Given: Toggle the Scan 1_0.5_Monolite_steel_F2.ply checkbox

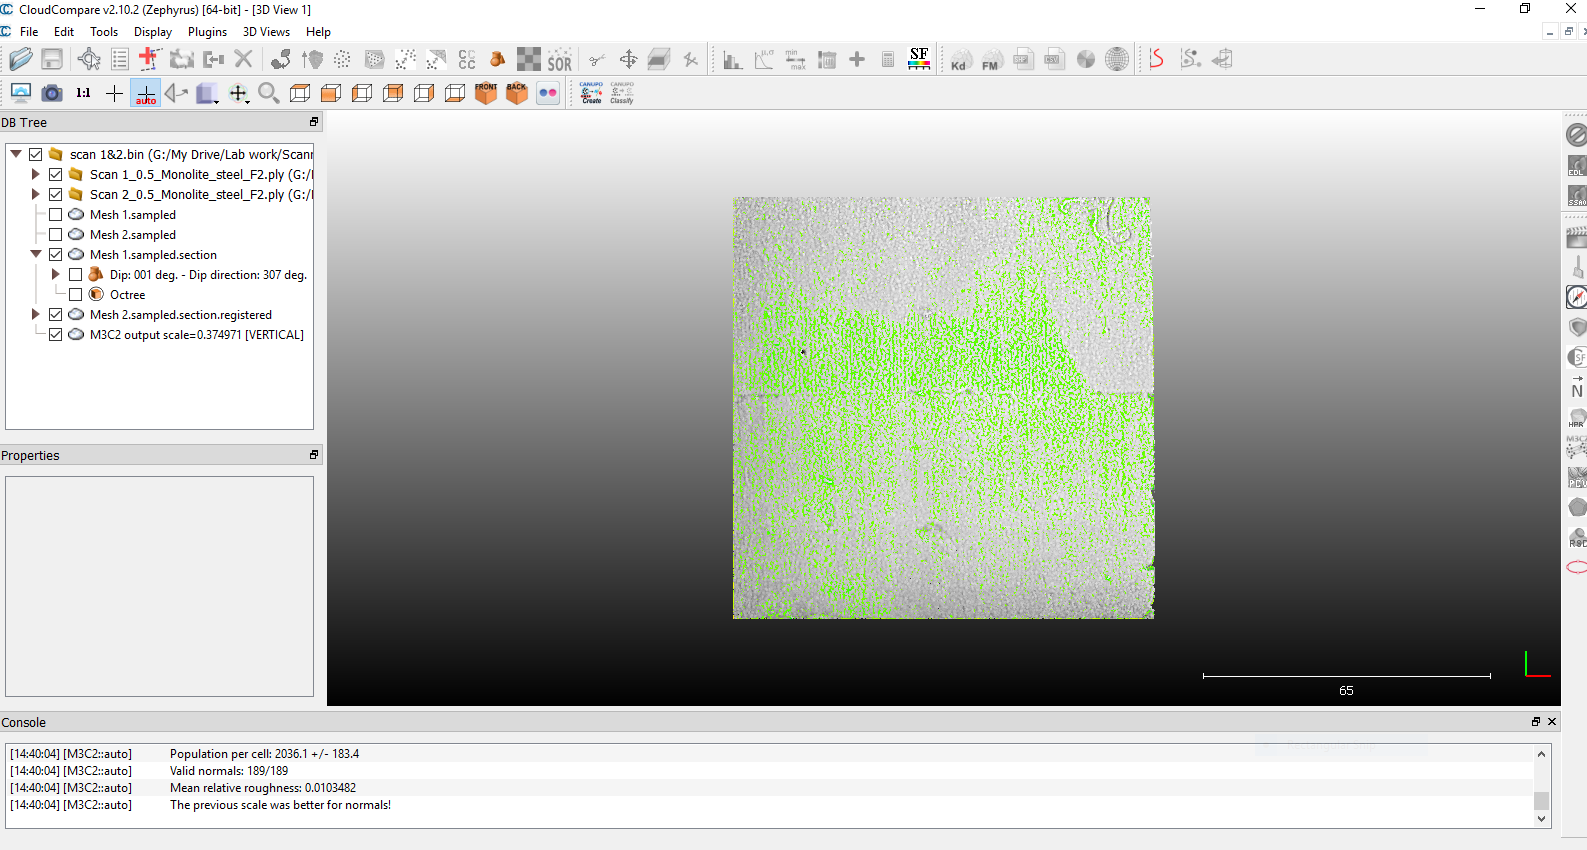Looking at the screenshot, I should pos(56,174).
